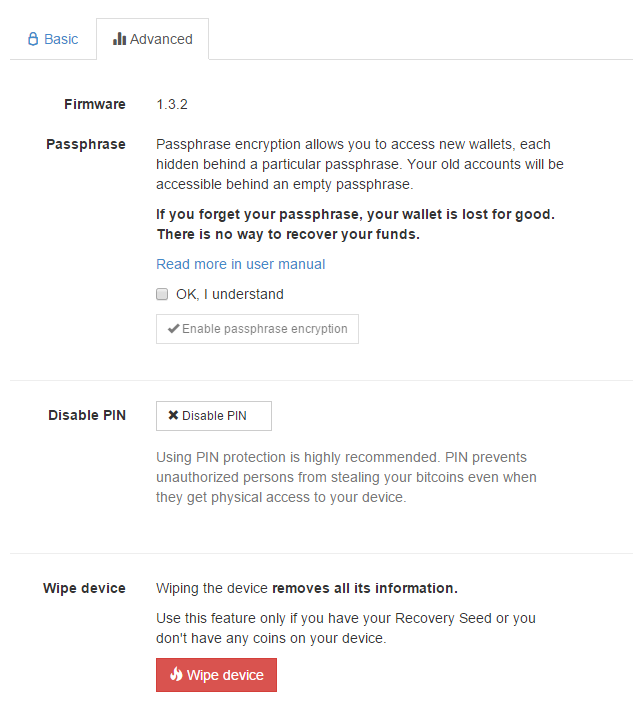The width and height of the screenshot is (633, 722).
Task: Select the Advanced tab
Action: (x=152, y=39)
